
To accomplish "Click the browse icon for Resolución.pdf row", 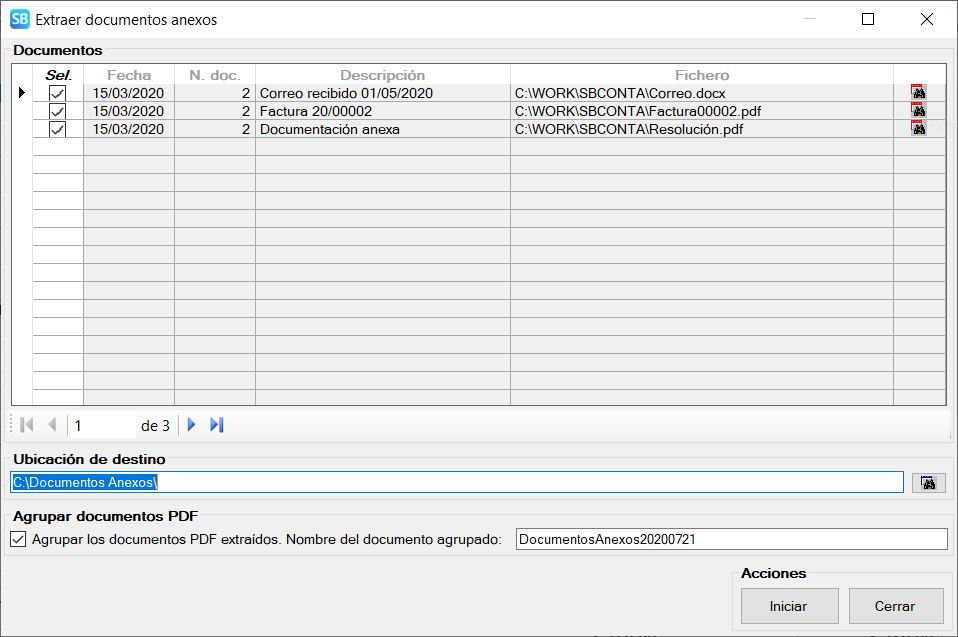I will coord(918,128).
